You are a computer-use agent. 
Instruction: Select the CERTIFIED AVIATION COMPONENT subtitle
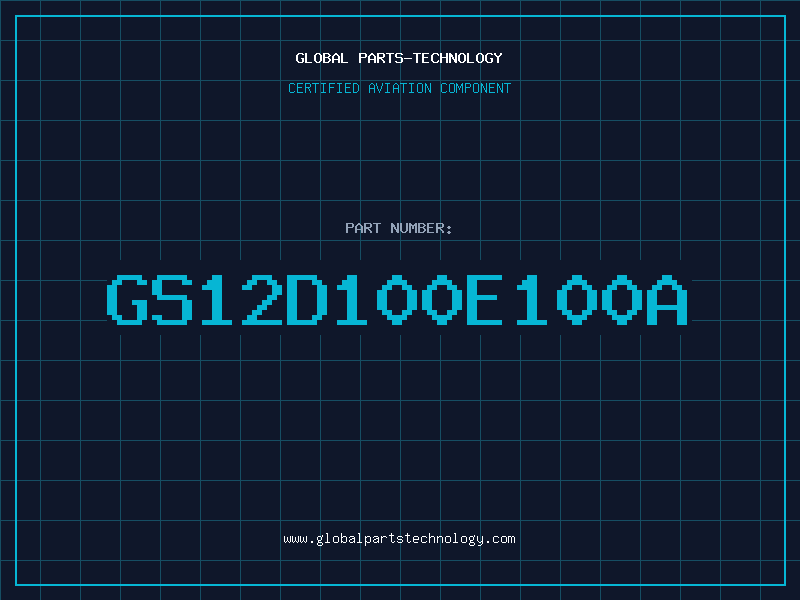pos(399,88)
